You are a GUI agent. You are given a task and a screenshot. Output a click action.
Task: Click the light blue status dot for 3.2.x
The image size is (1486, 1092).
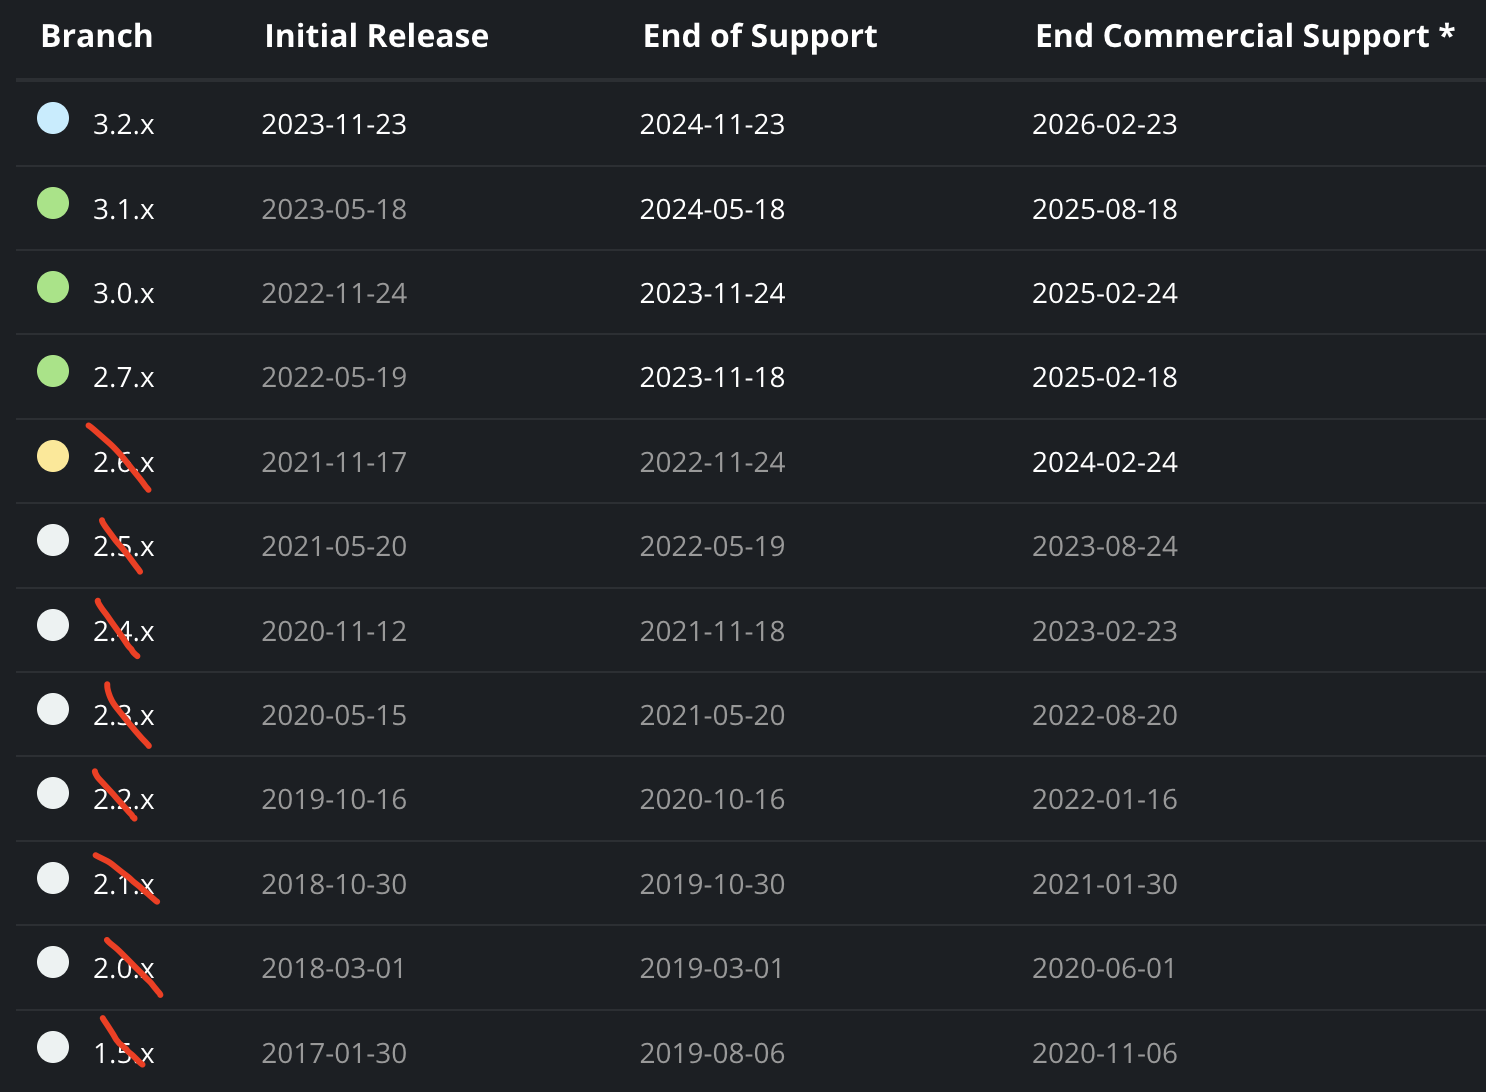click(53, 118)
